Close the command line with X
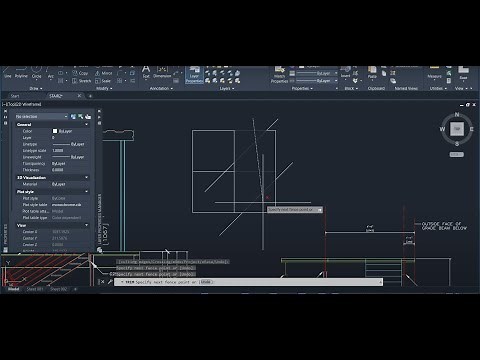The width and height of the screenshot is (480, 360). point(103,282)
